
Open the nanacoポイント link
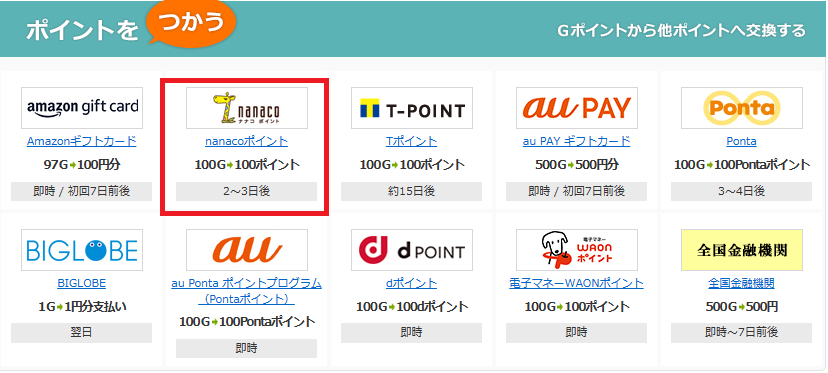click(247, 141)
